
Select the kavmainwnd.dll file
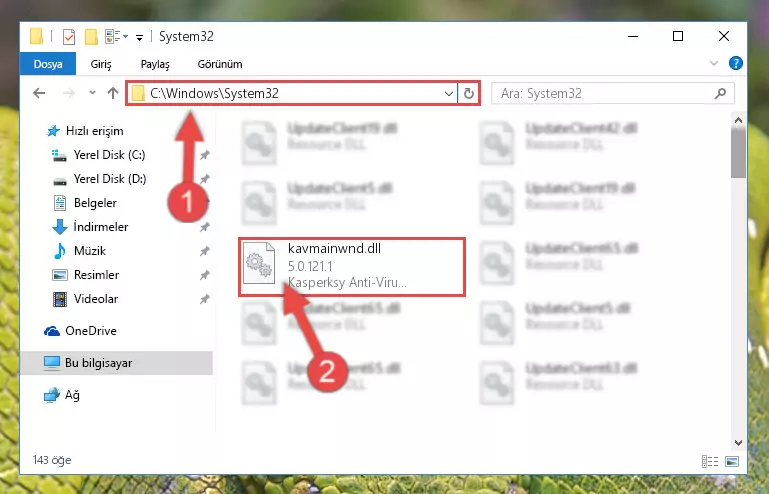[x=352, y=266]
